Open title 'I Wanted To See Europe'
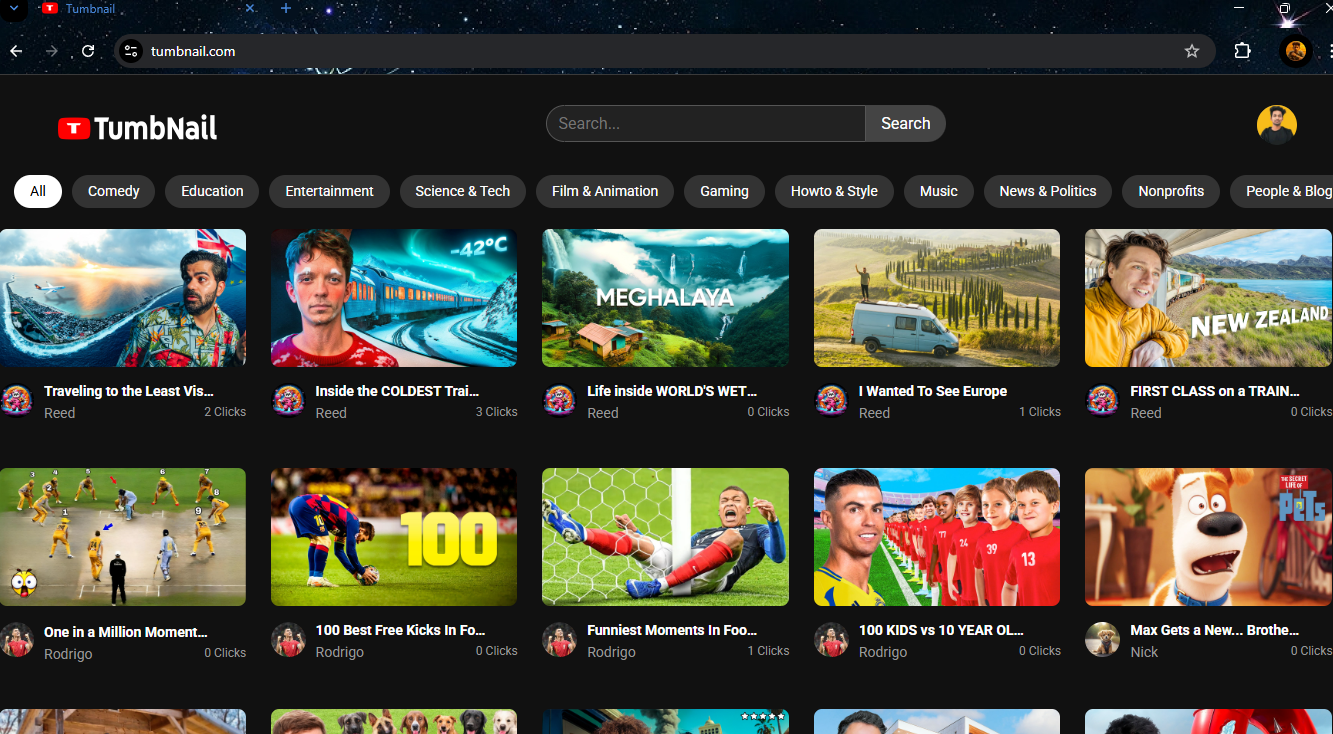This screenshot has height=734, width=1333. pos(933,391)
